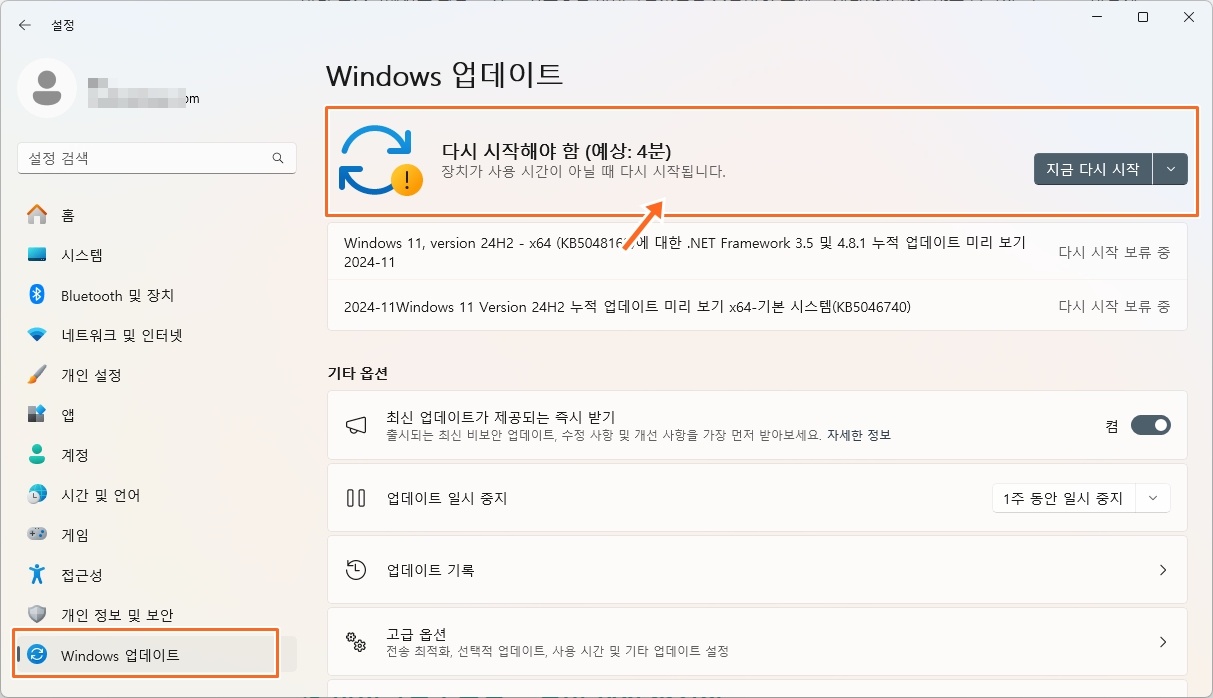The image size is (1213, 698).
Task: Click the 네트워크 Wi-Fi icon
Action: [x=37, y=335]
